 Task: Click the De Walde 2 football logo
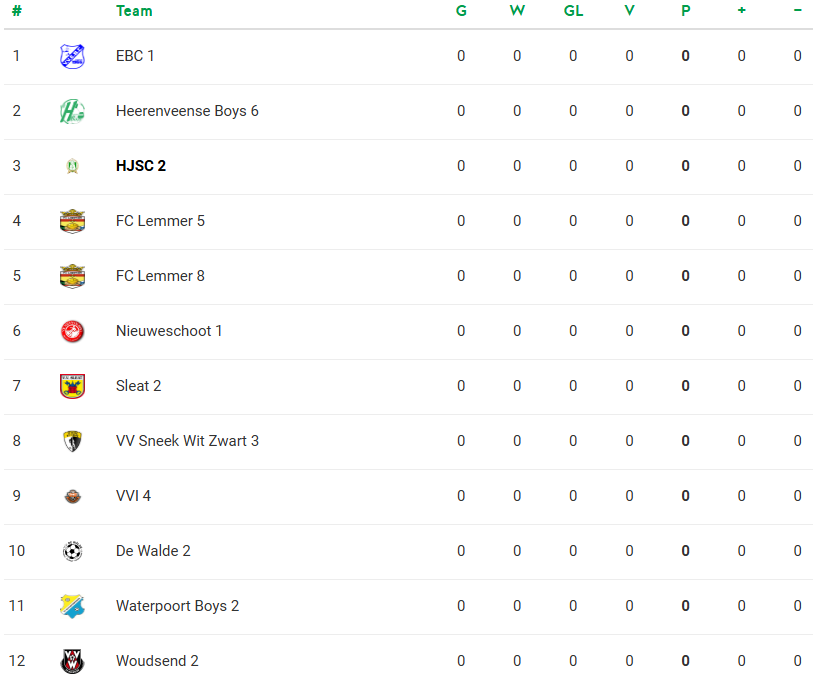(72, 551)
